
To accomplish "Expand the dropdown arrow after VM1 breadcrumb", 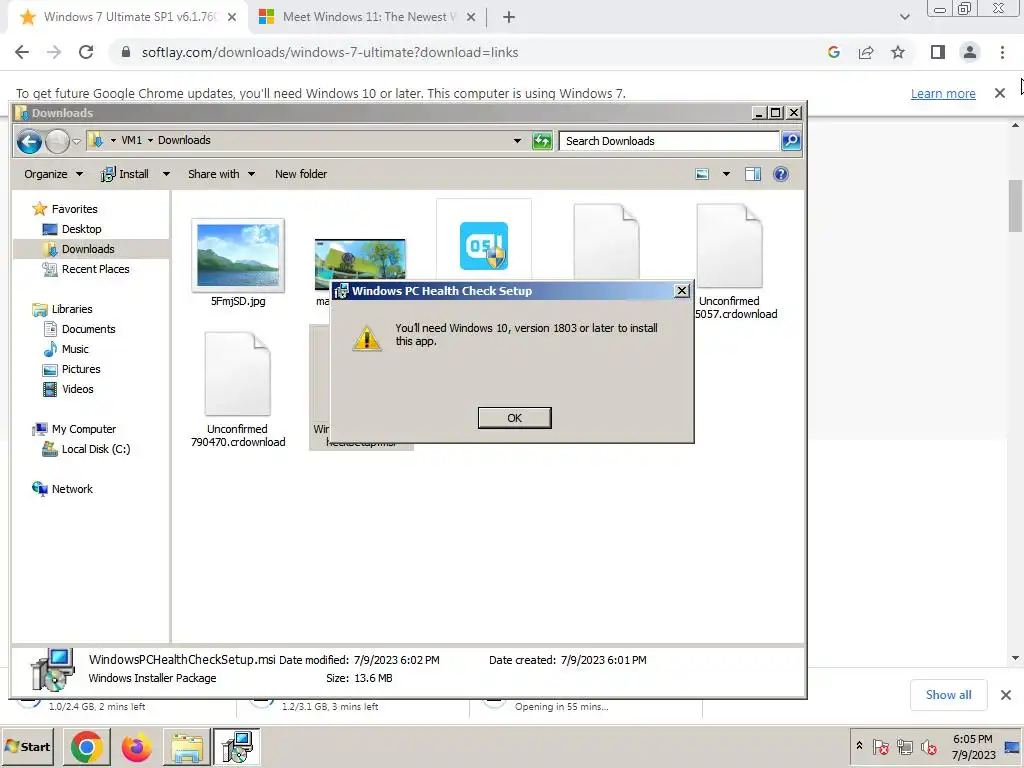I will [x=150, y=140].
